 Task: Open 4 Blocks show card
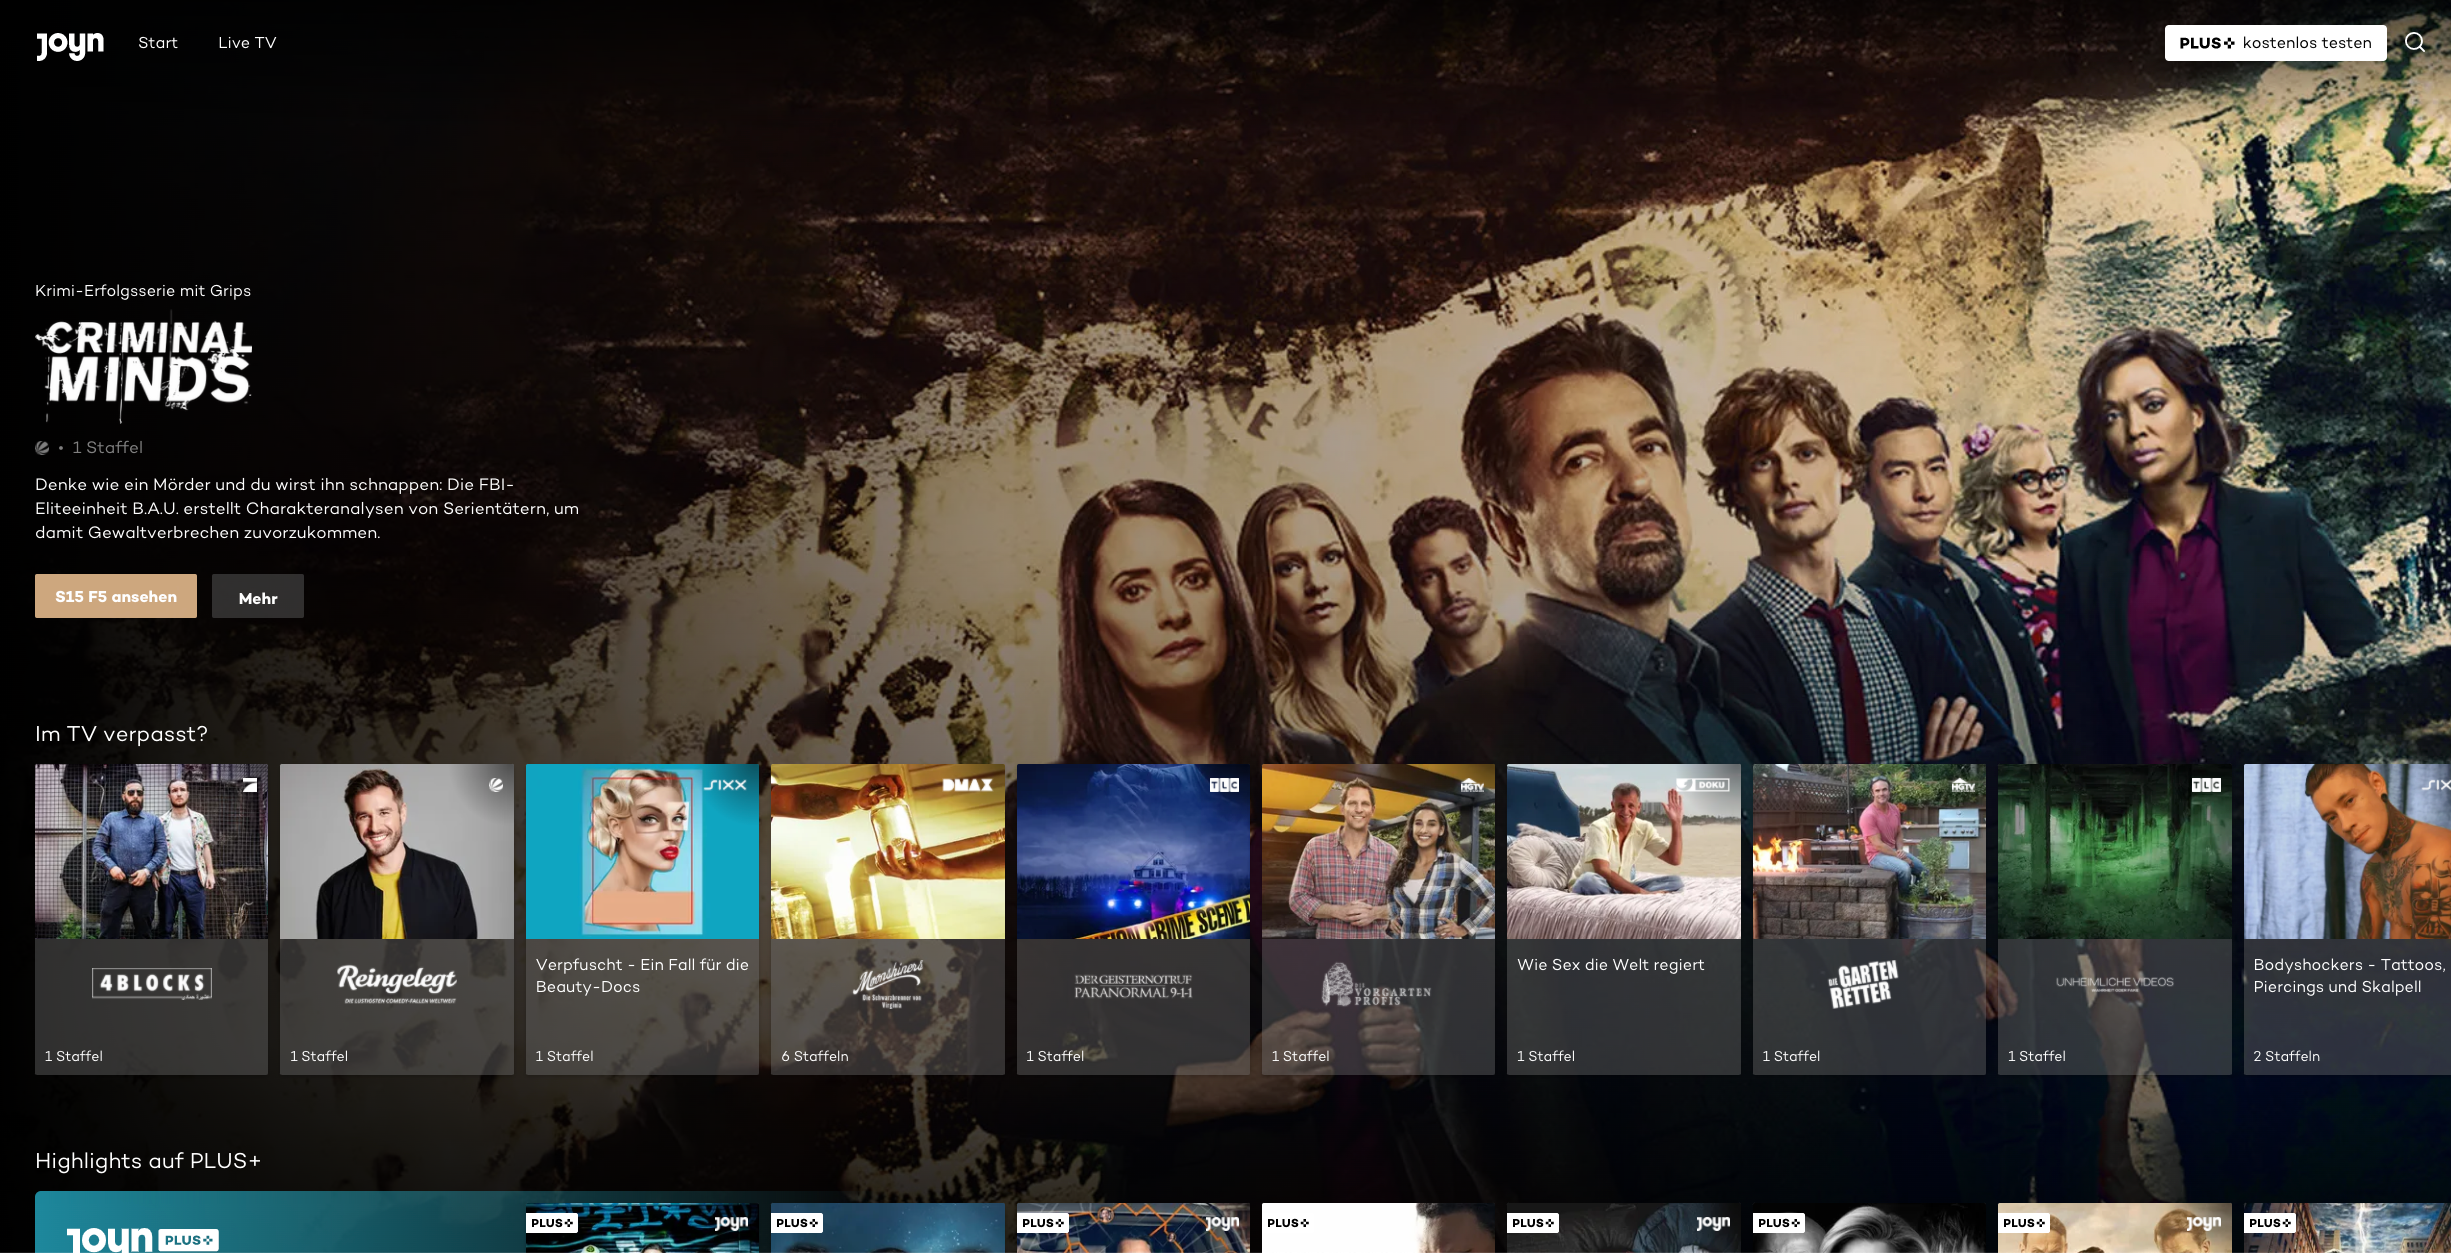(151, 919)
